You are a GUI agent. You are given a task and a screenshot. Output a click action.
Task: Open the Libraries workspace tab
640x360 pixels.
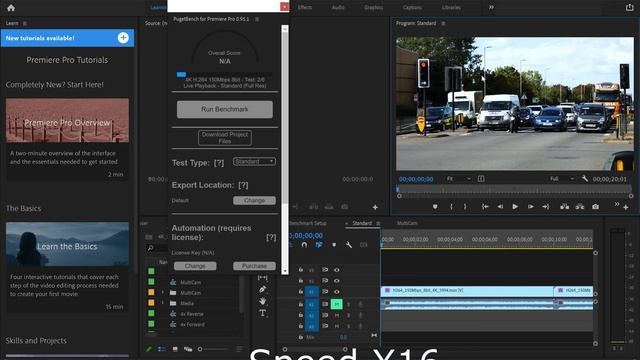point(451,7)
